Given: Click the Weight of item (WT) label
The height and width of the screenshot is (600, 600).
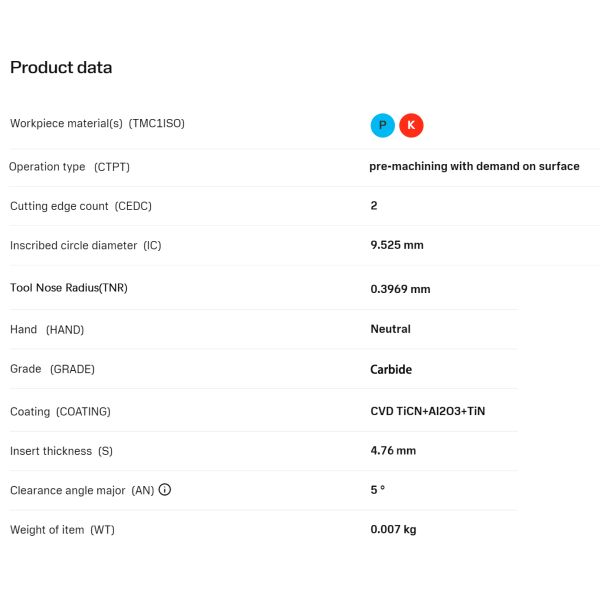Looking at the screenshot, I should (x=62, y=530).
